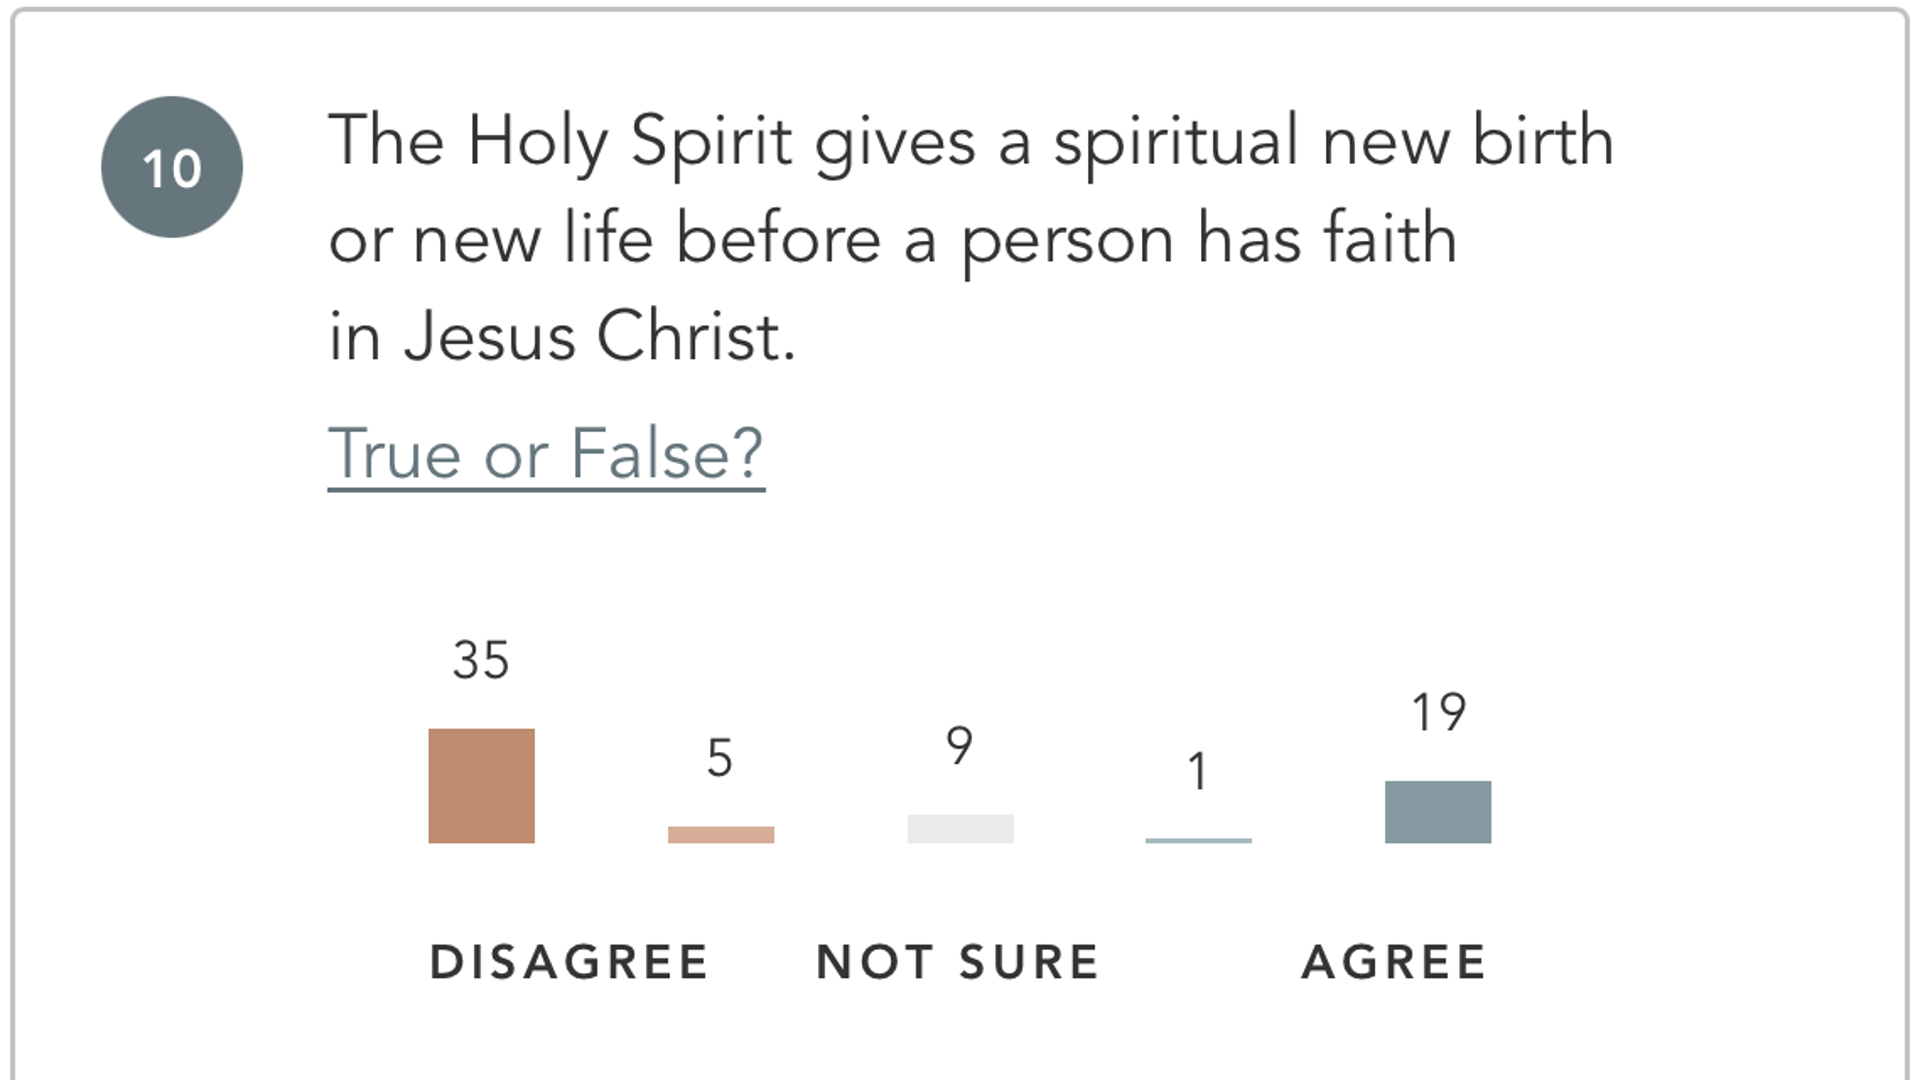Viewport: 1920px width, 1080px height.
Task: Click the number 10 question badge
Action: point(172,167)
